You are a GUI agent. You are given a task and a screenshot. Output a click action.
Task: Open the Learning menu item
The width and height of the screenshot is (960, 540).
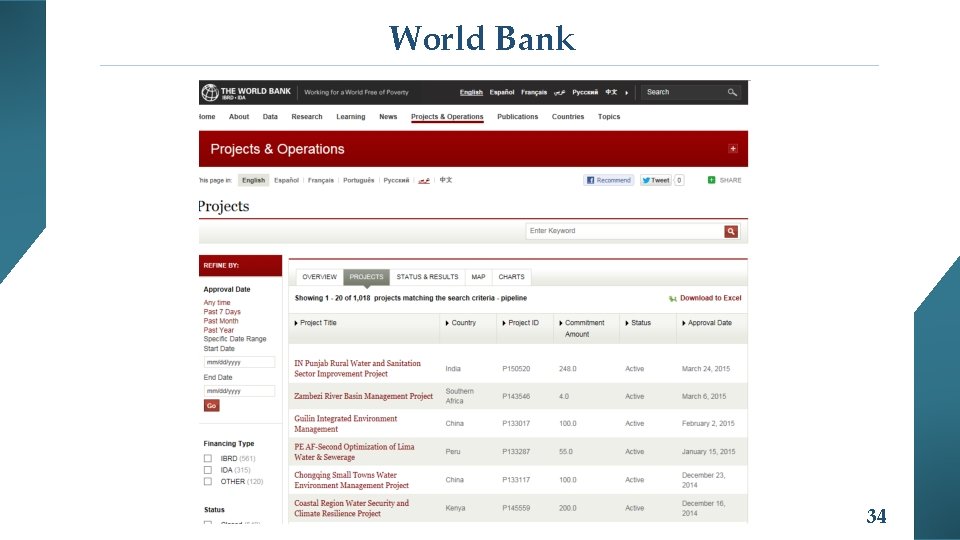point(351,117)
